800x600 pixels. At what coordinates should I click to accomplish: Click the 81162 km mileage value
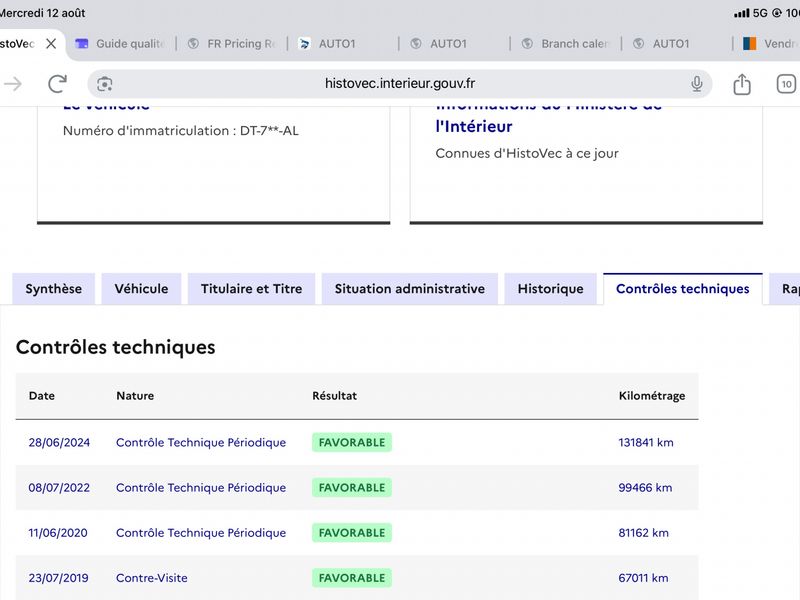[643, 533]
